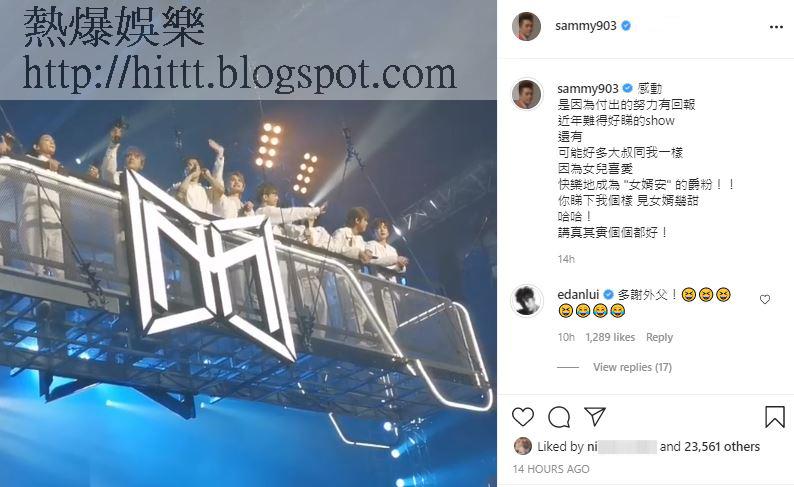794x487 pixels.
Task: Open sammy903 username in caption
Action: point(587,89)
